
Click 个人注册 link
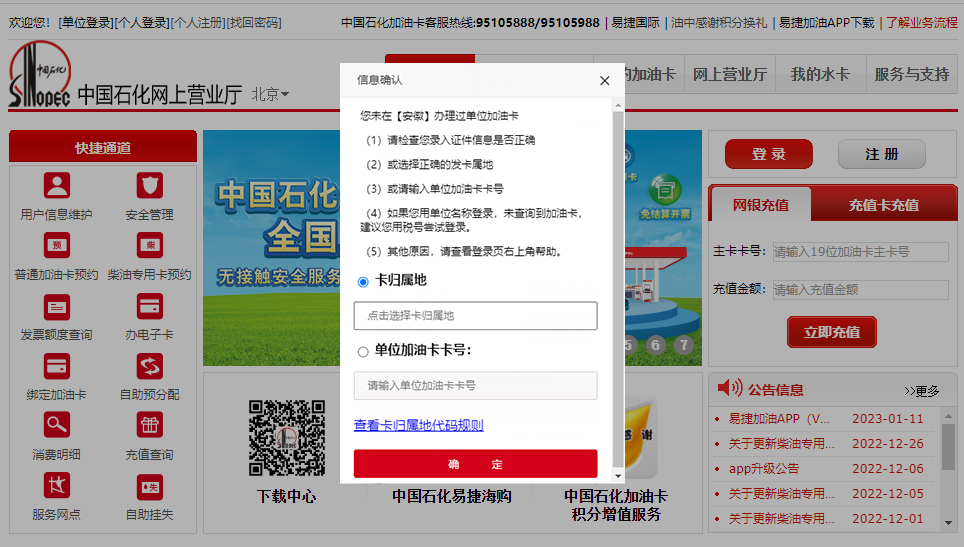tap(198, 23)
